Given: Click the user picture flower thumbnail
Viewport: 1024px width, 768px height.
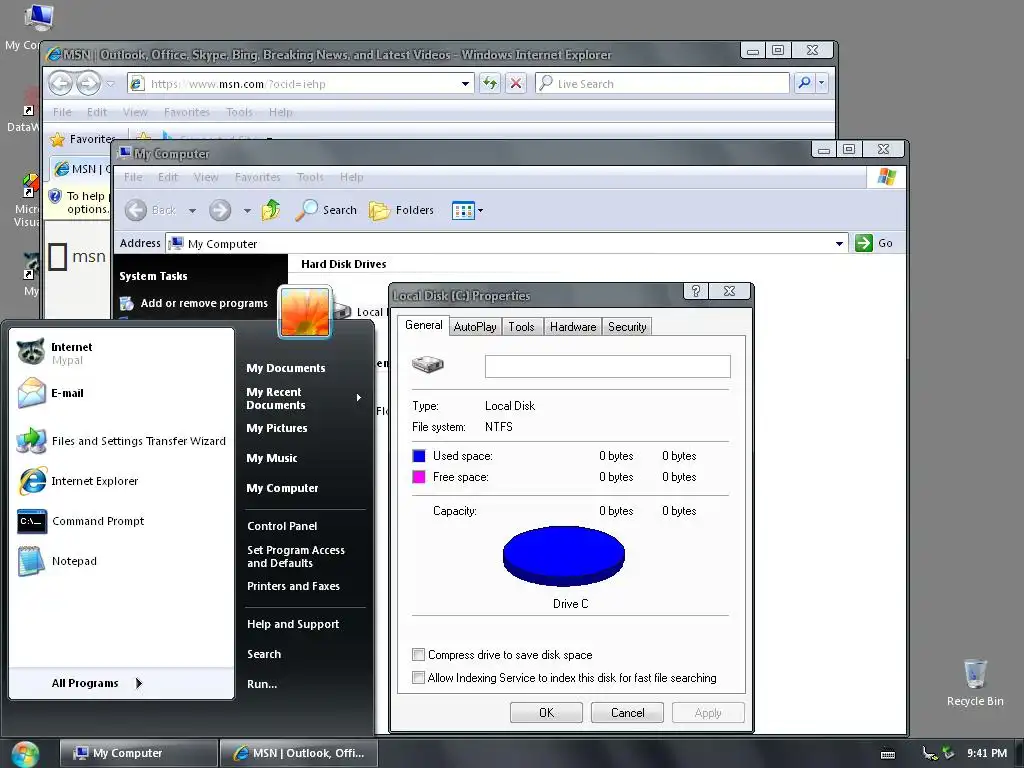Looking at the screenshot, I should coord(305,312).
